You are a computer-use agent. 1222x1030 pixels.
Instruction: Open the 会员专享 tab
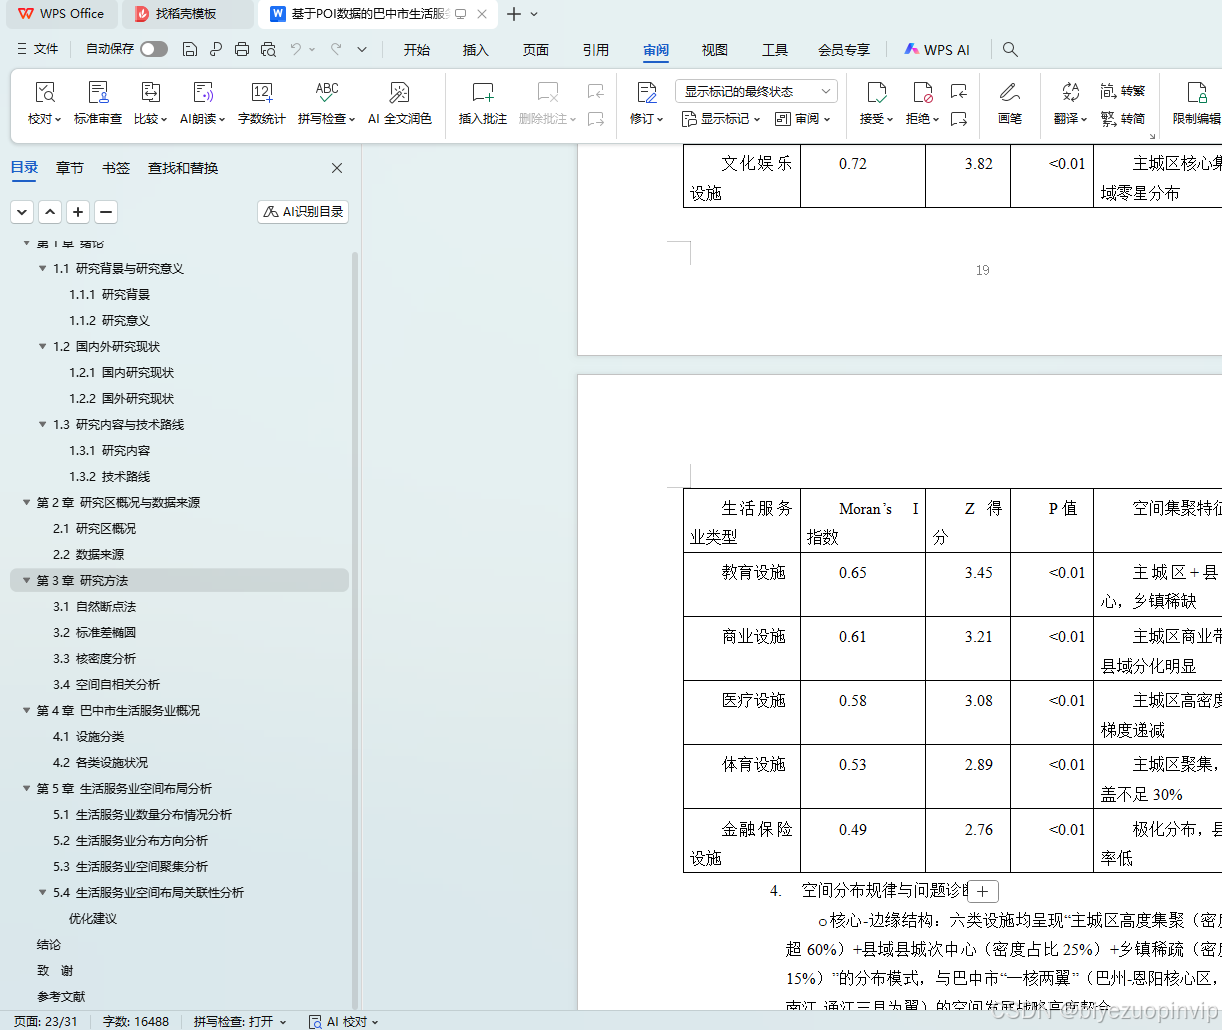click(x=844, y=50)
